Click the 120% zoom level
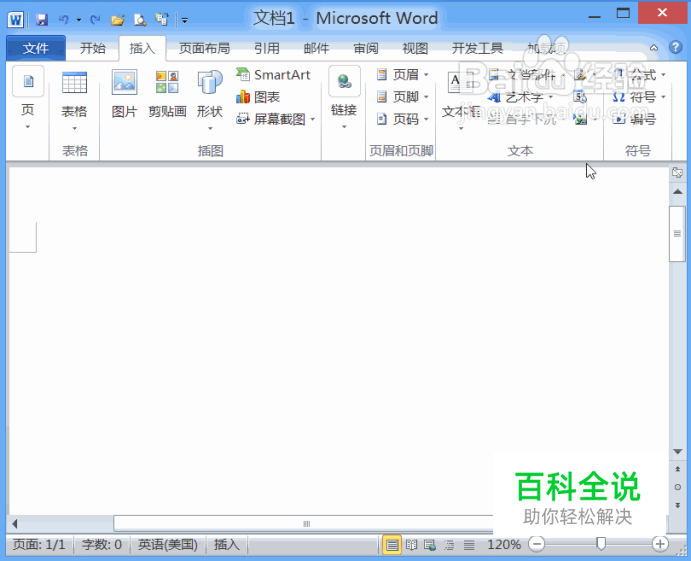The width and height of the screenshot is (691, 561). pyautogui.click(x=504, y=545)
